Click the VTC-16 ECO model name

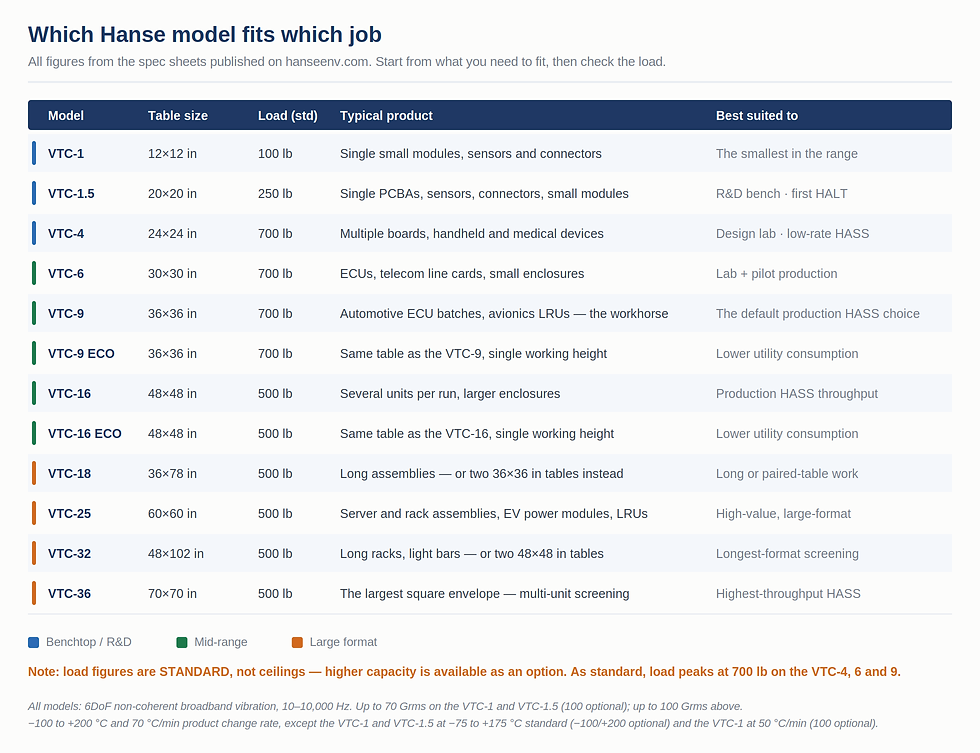tap(84, 434)
